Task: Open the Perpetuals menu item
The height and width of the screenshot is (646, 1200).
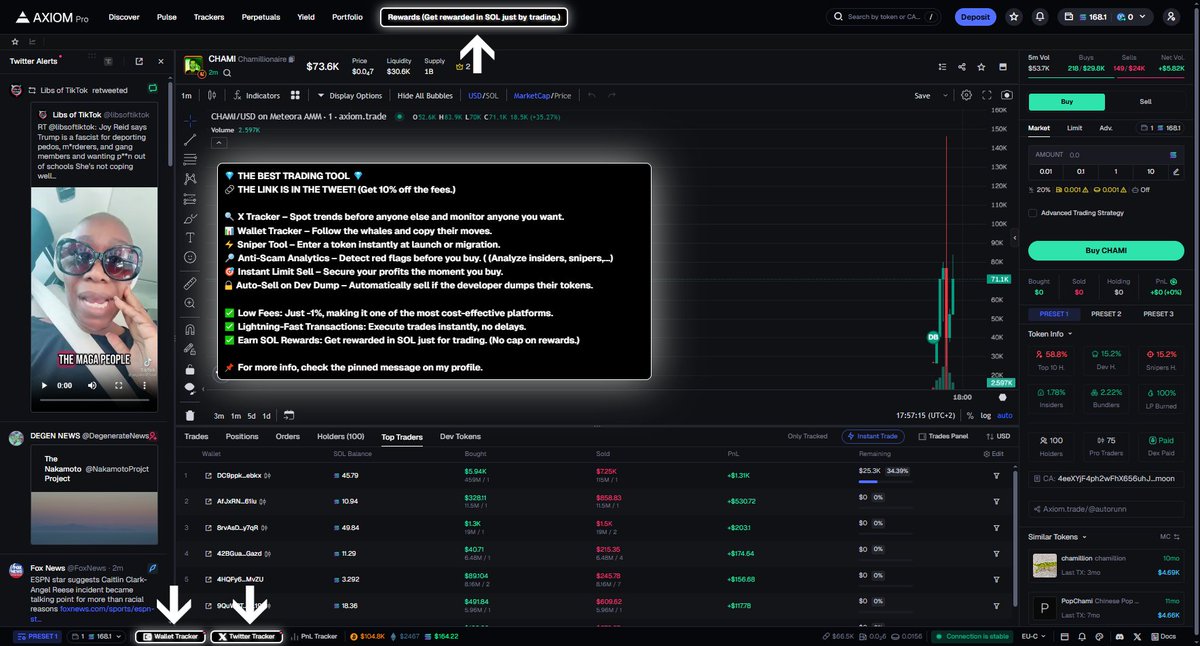Action: click(261, 17)
